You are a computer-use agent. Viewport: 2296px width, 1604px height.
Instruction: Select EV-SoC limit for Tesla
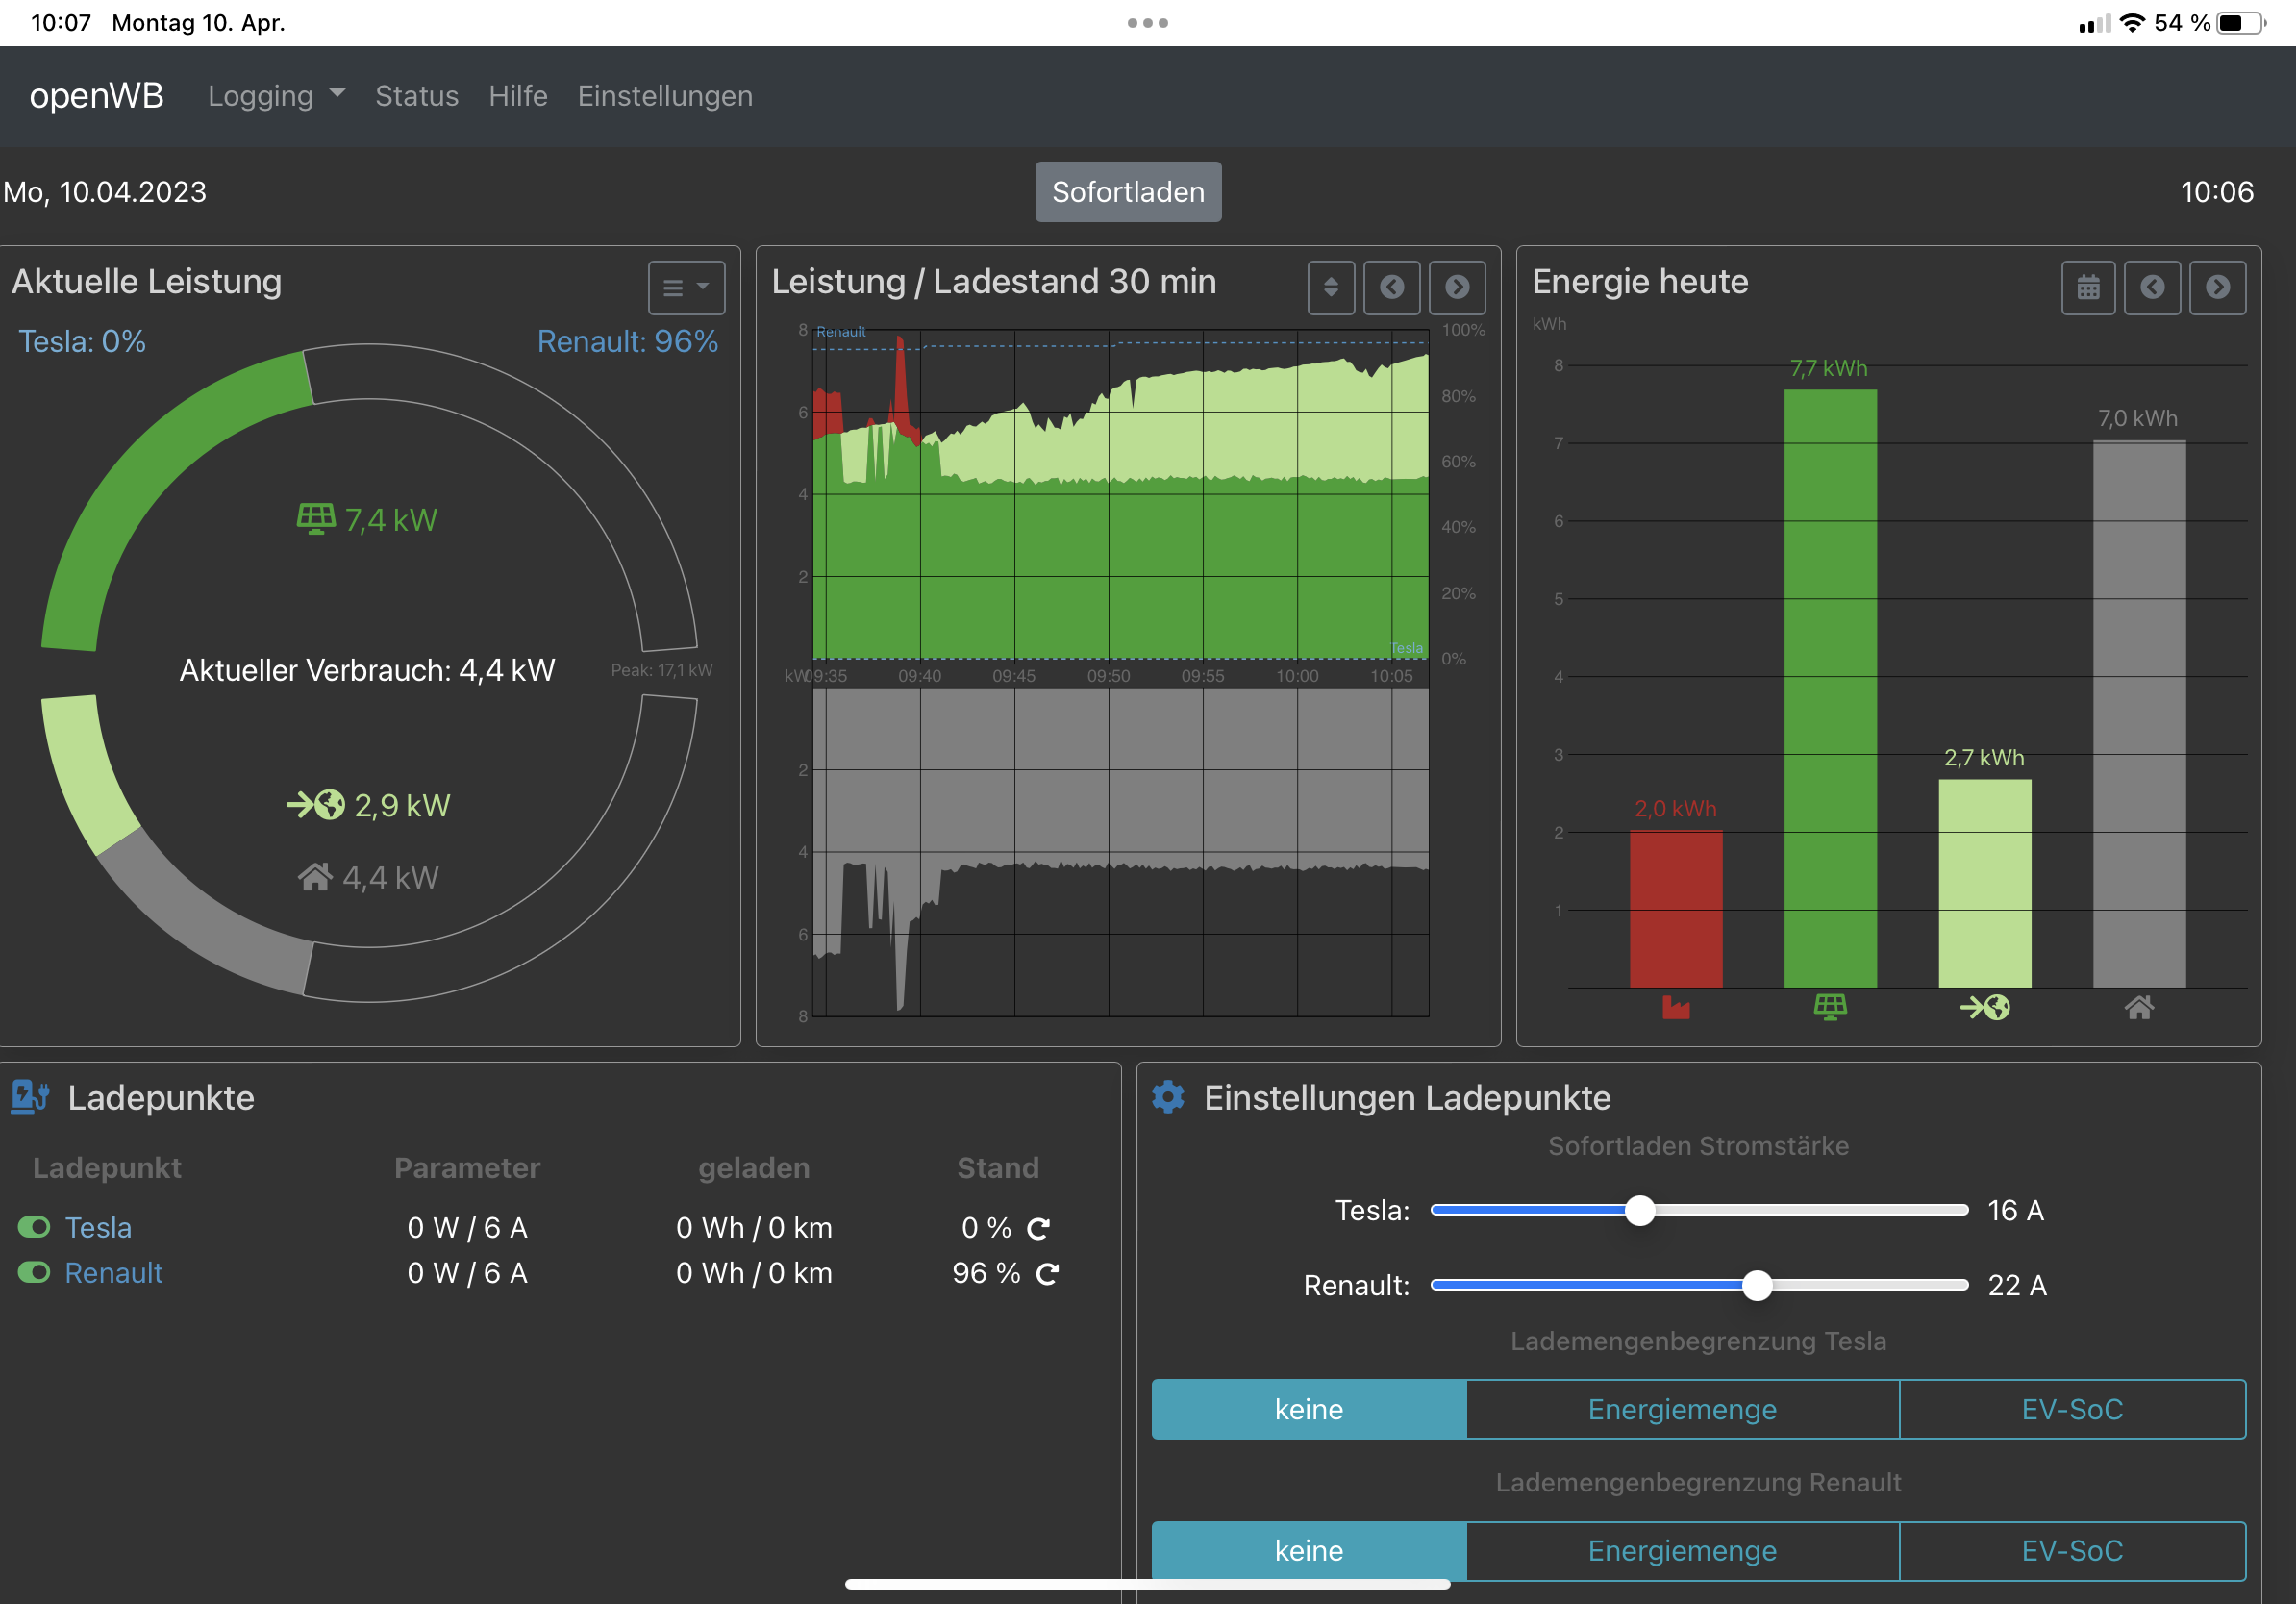pos(2071,1409)
